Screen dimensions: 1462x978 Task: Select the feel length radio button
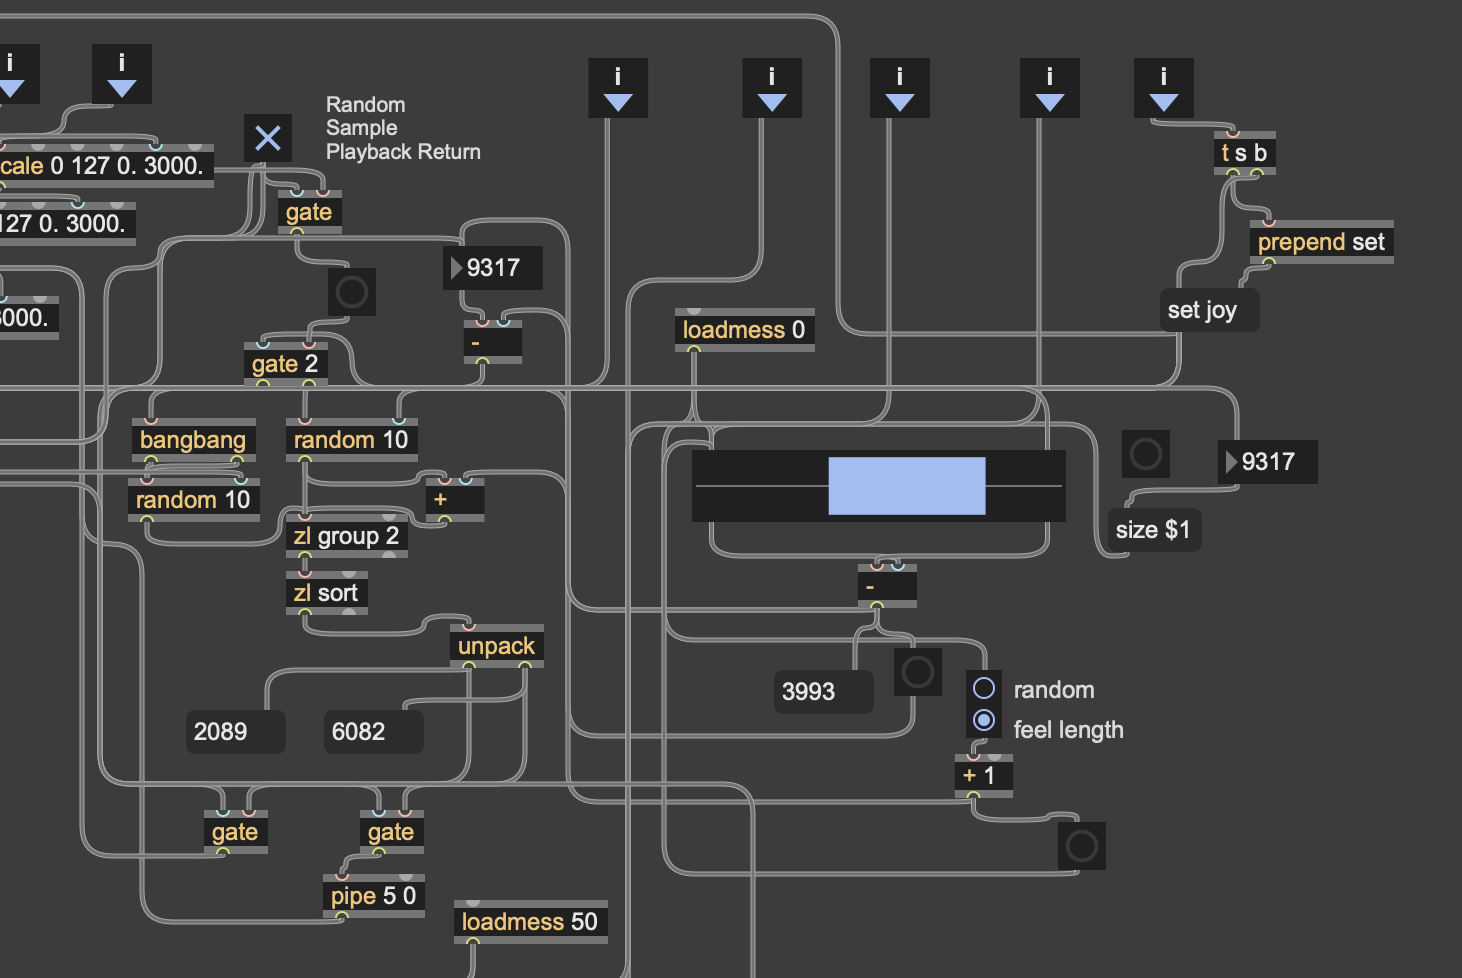(x=984, y=720)
